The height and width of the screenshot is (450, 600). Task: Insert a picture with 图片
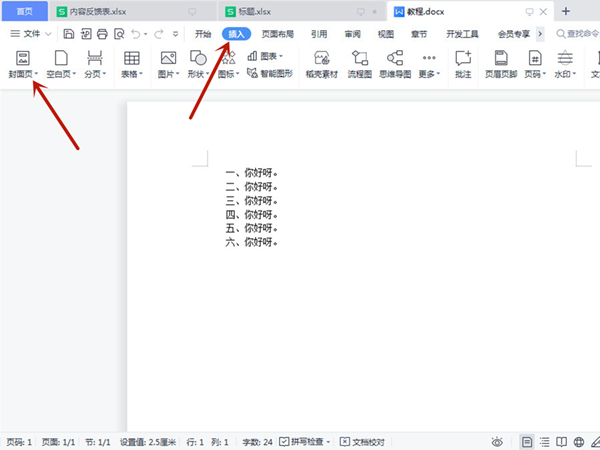[x=168, y=64]
